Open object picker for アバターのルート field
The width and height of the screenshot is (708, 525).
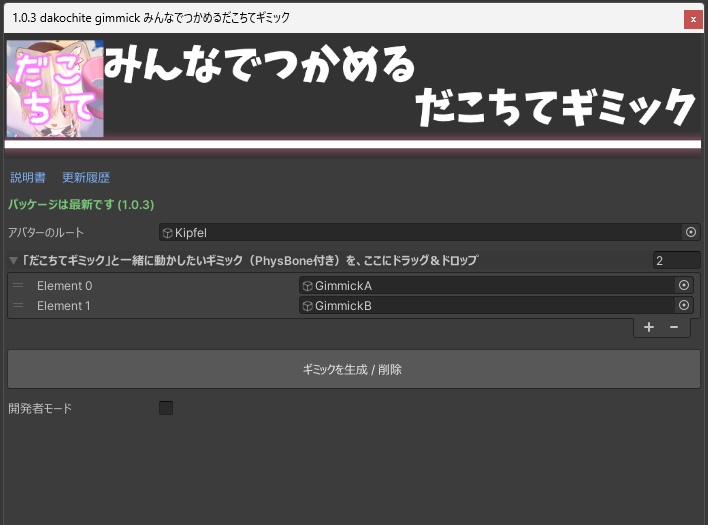click(690, 232)
